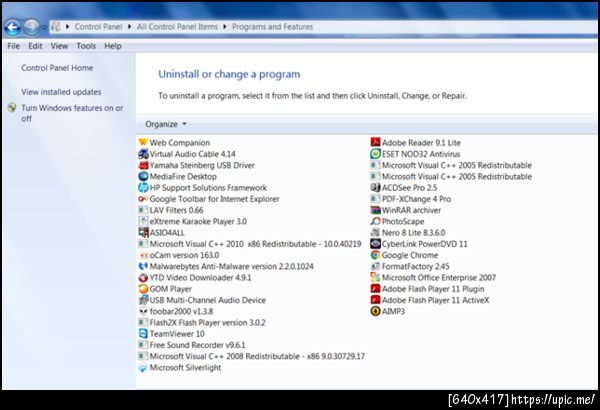Navigate to All Control Panel Items breadcrumb

click(x=177, y=27)
